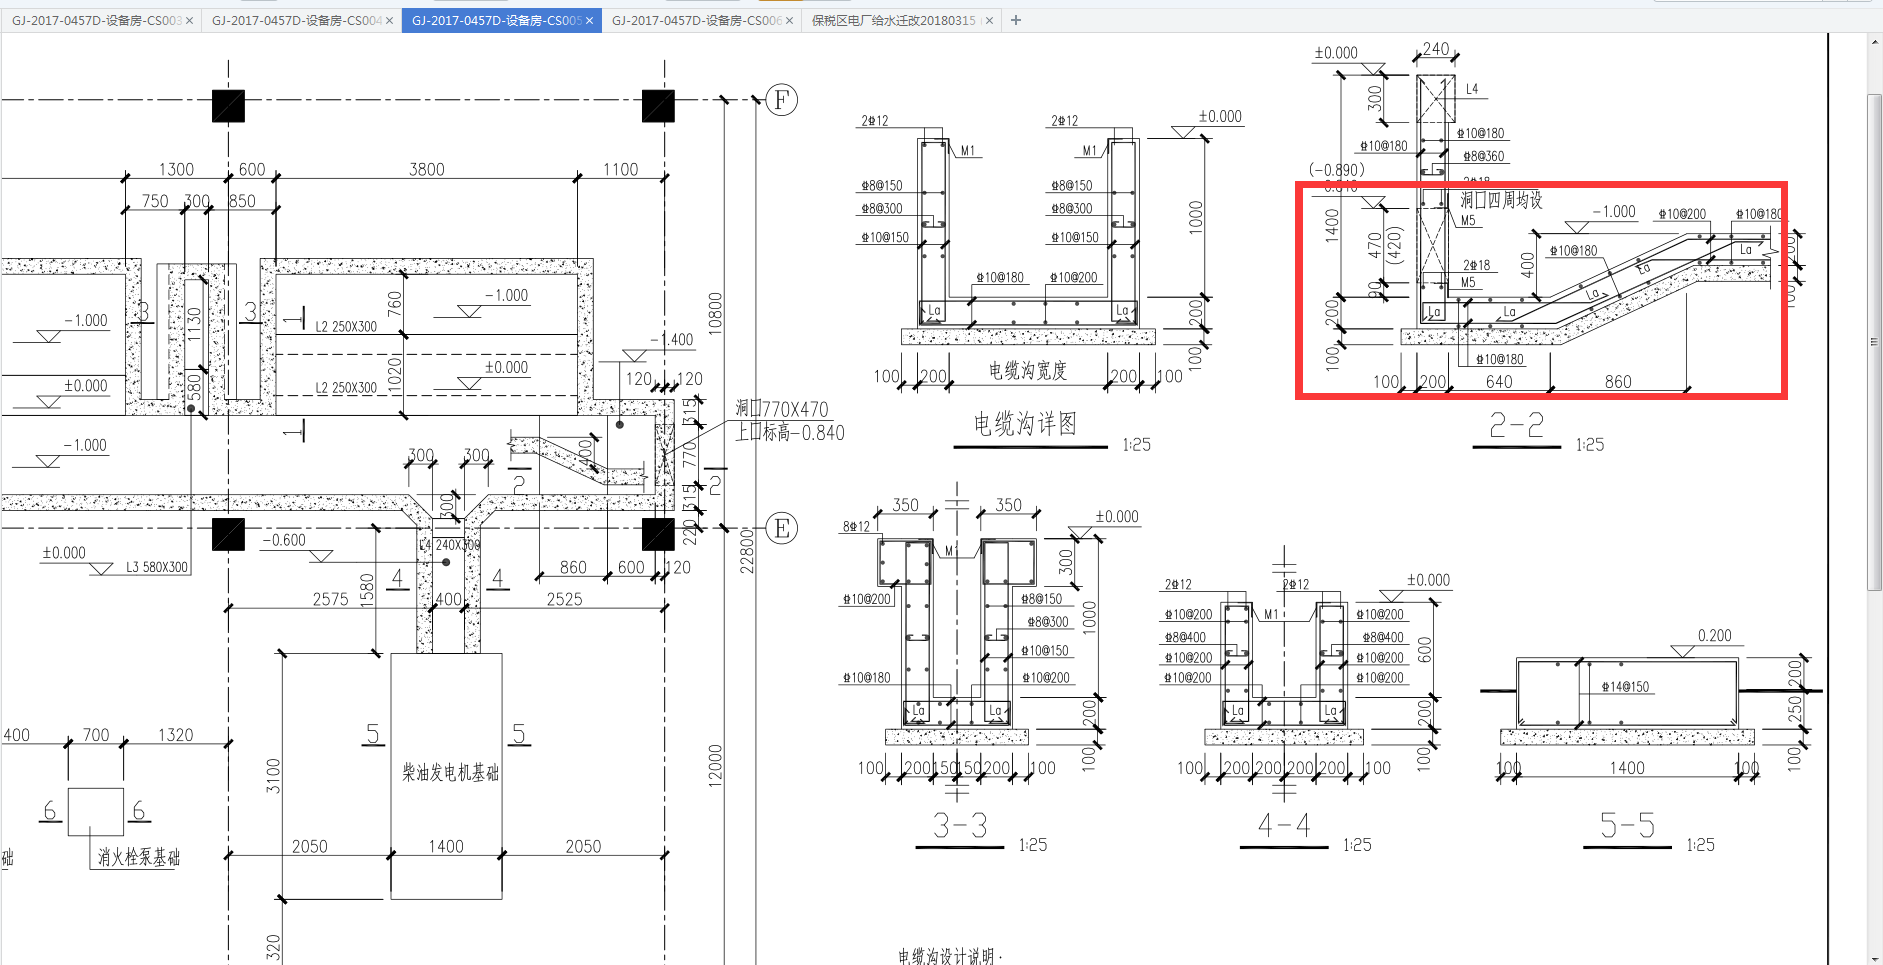Click the 3800 horizontal dimension
The image size is (1883, 965).
pos(427,170)
